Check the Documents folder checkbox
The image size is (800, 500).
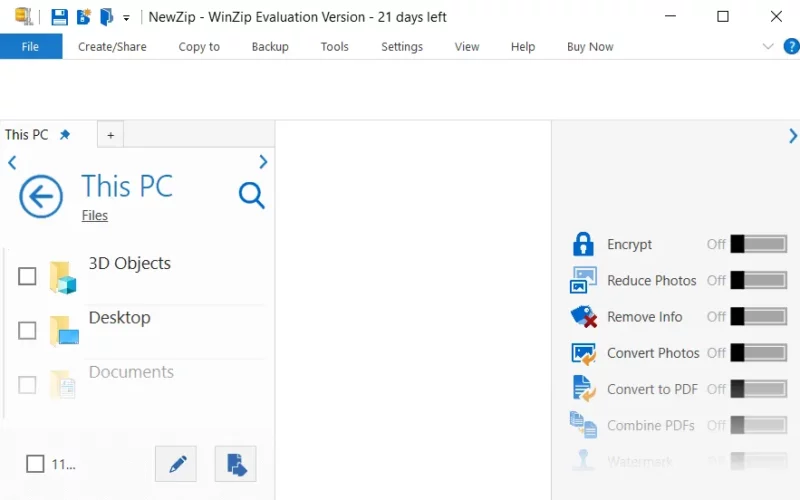(27, 385)
